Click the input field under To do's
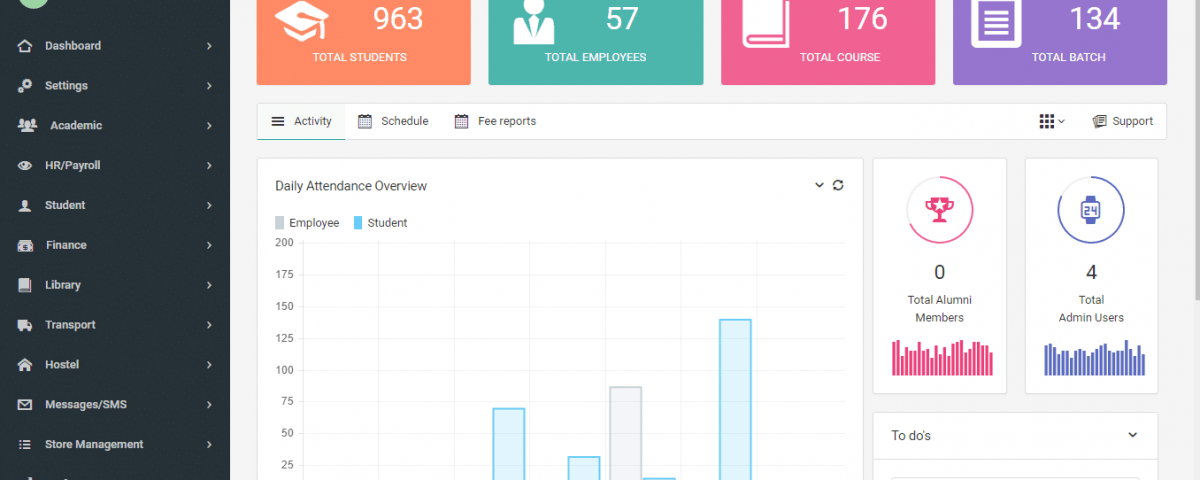 click(x=1015, y=478)
